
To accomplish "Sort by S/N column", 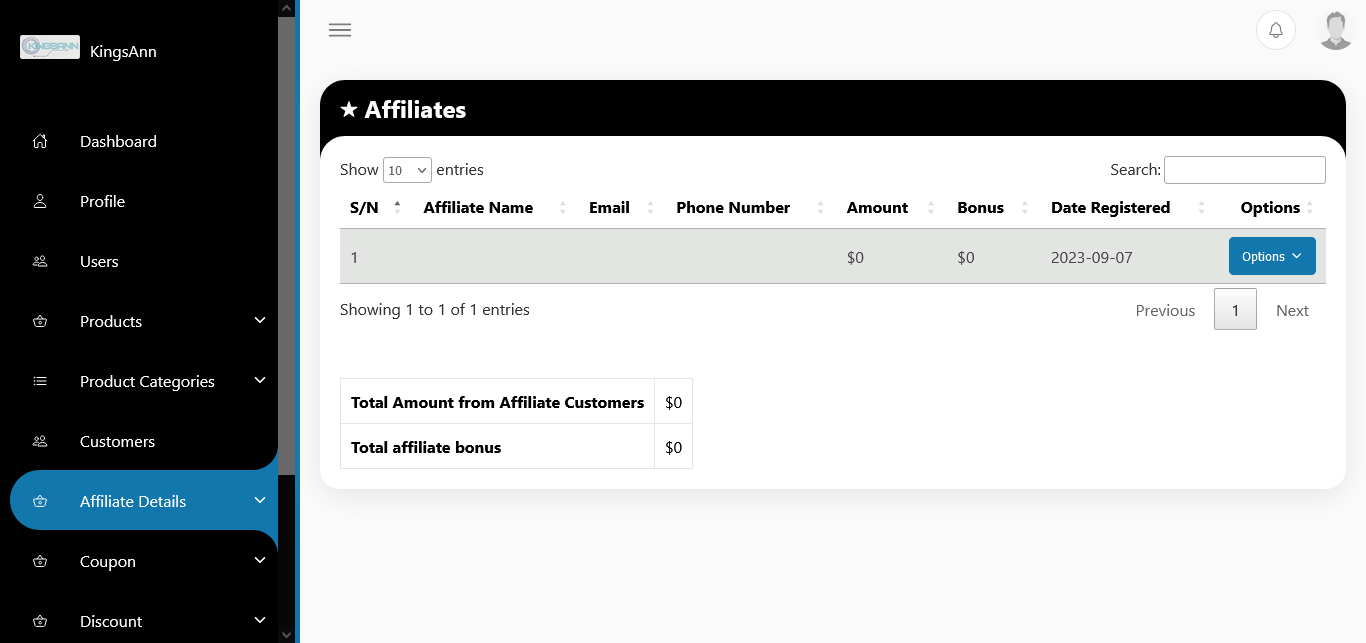I will tap(376, 208).
